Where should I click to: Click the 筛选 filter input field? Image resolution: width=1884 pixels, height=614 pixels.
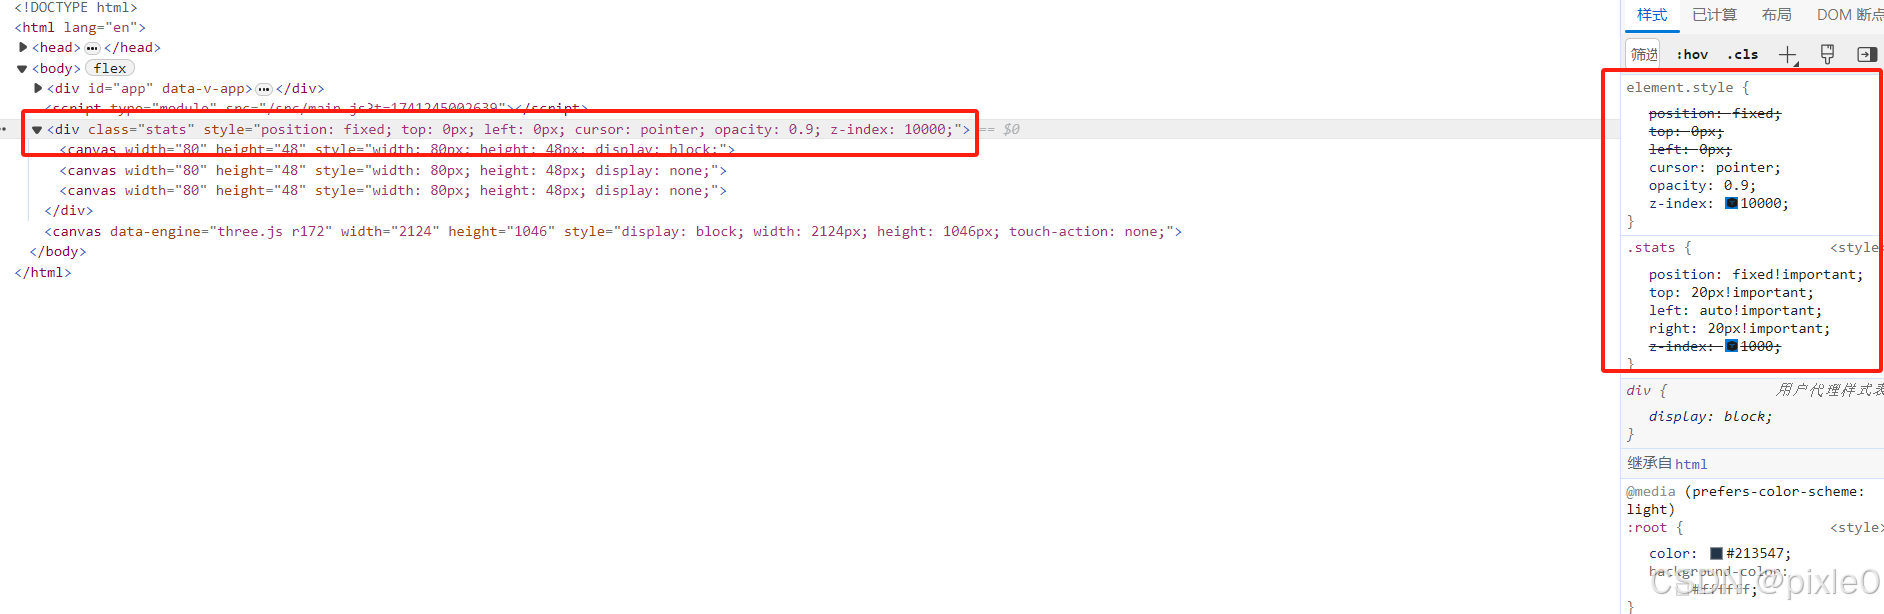pos(1643,55)
